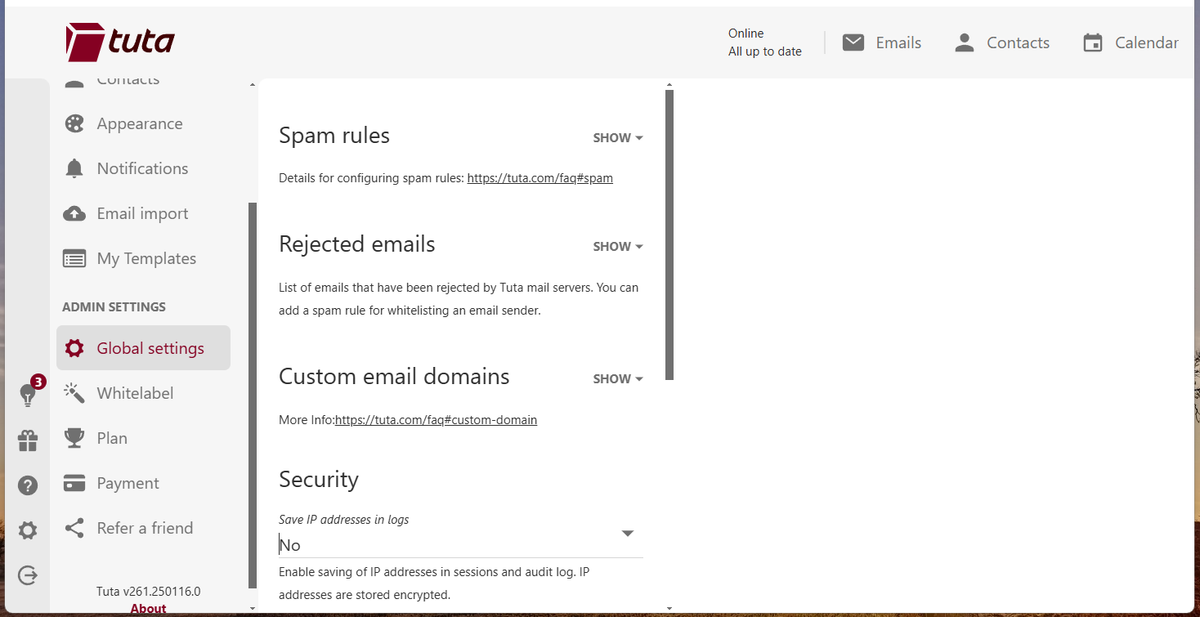Open support using the question mark icon
Image resolution: width=1200 pixels, height=617 pixels.
pos(28,485)
